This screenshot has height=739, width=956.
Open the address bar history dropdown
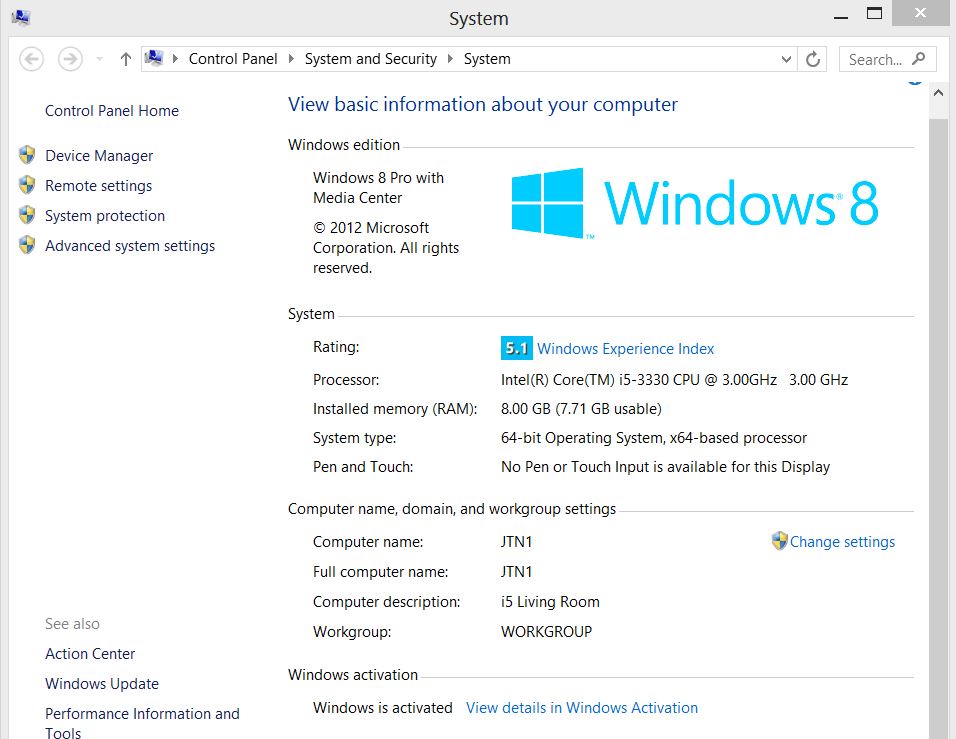click(786, 59)
